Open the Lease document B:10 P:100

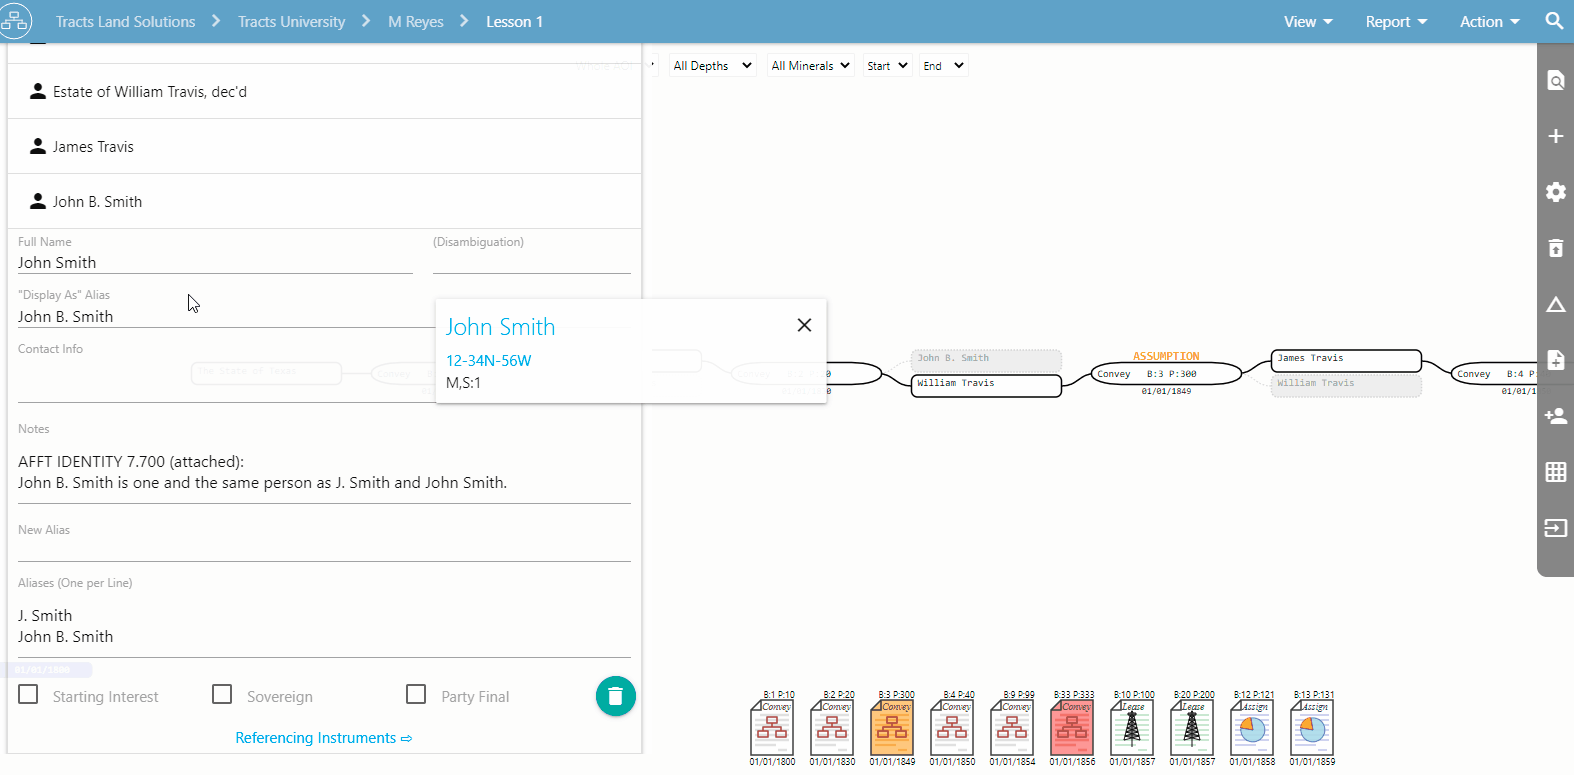(x=1132, y=727)
